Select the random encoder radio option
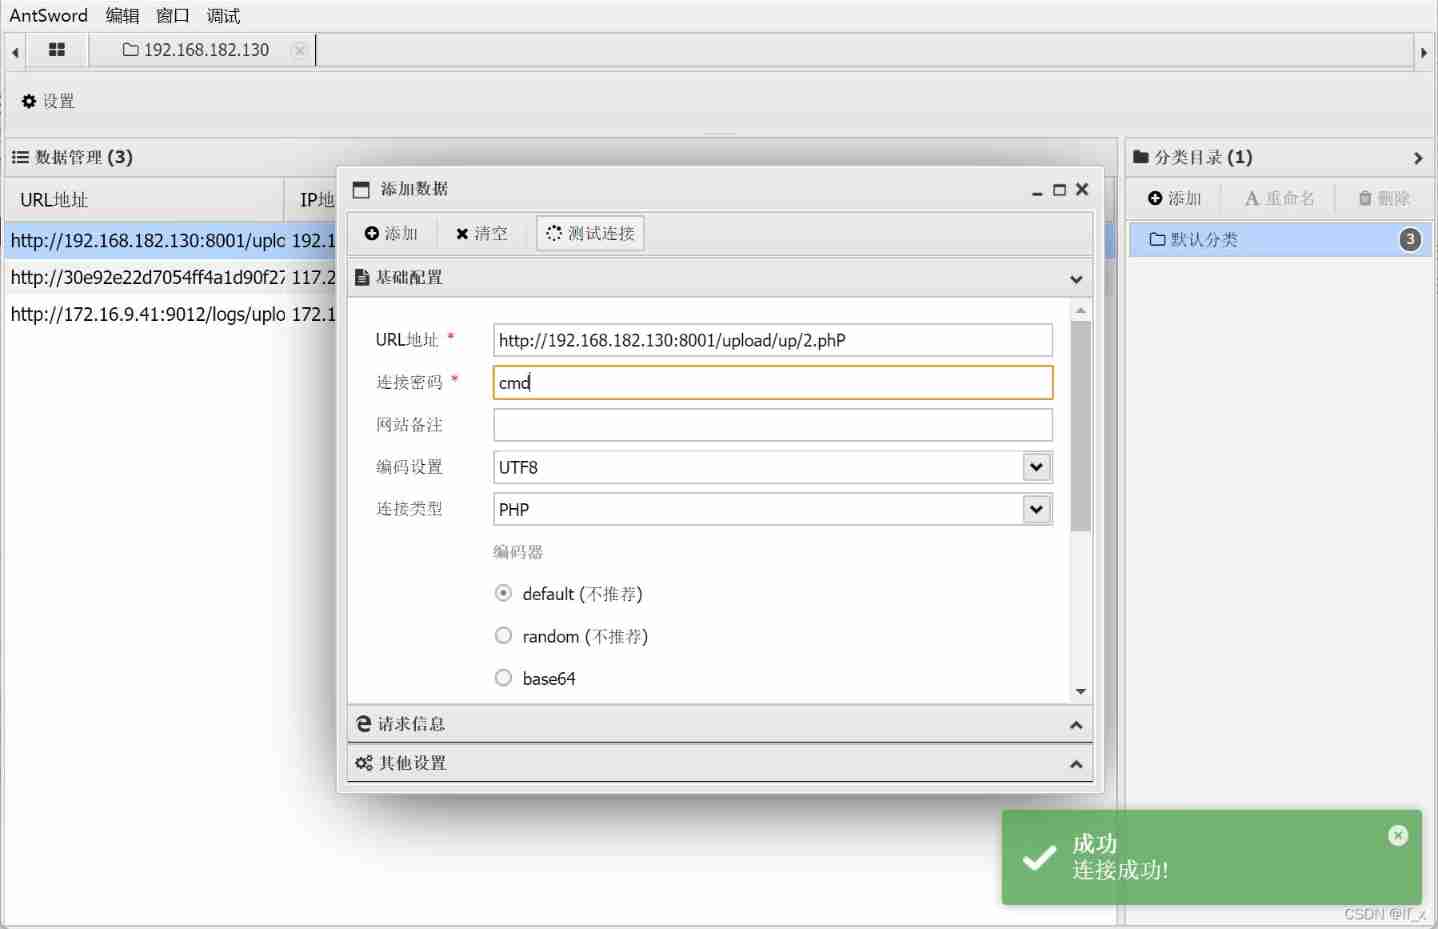1438x929 pixels. [503, 635]
